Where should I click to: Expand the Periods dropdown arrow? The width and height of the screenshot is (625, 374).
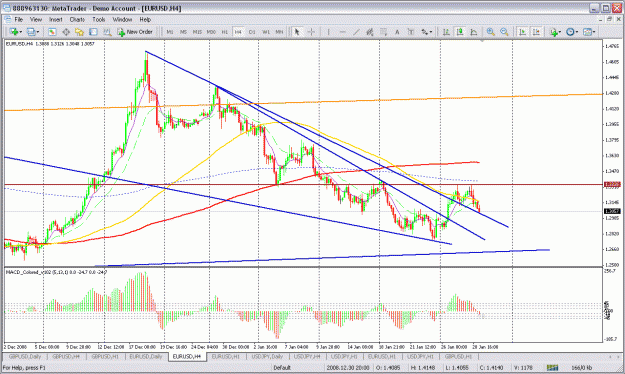click(577, 32)
